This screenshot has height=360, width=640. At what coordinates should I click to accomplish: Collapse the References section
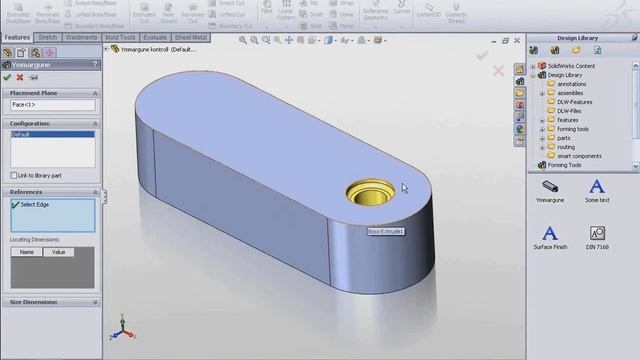(95, 192)
